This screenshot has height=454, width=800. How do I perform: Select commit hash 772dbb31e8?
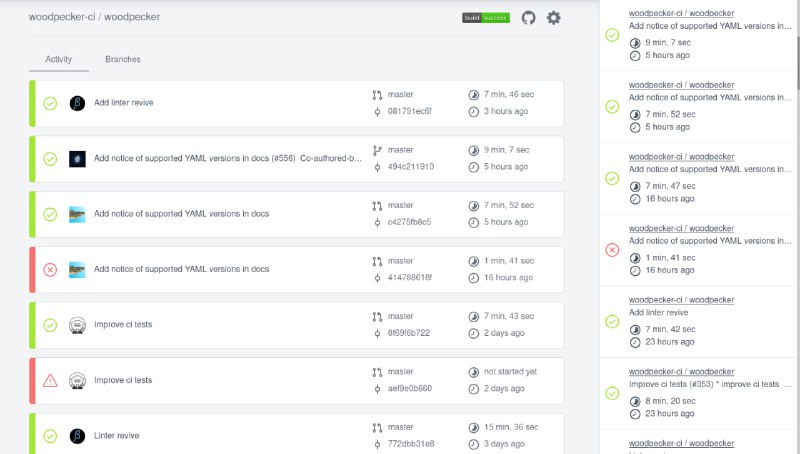411,444
